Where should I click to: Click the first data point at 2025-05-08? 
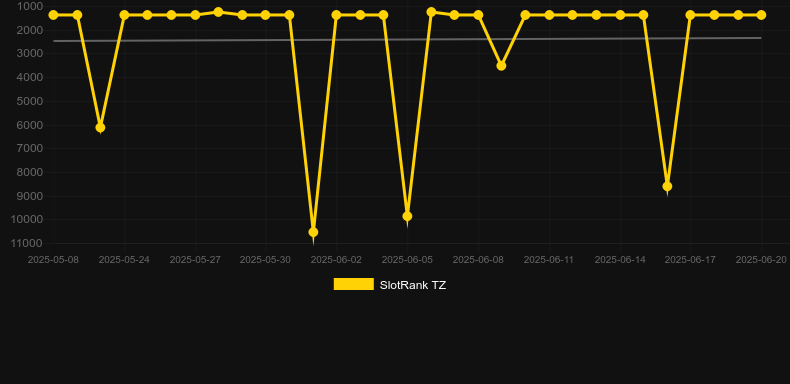pyautogui.click(x=53, y=15)
